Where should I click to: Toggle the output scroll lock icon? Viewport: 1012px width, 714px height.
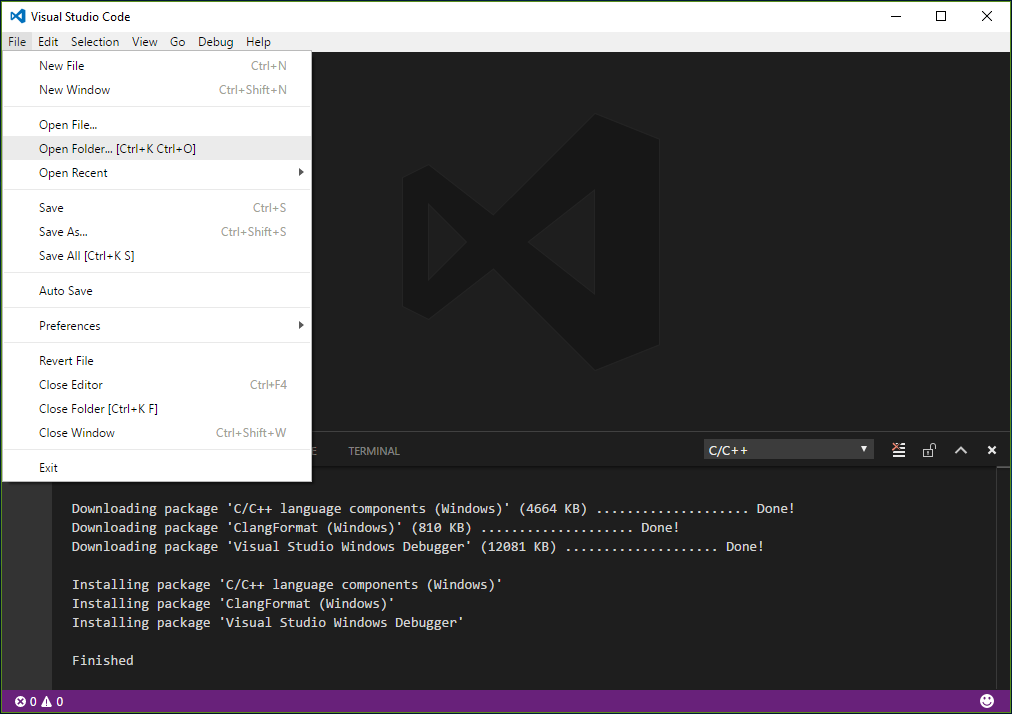point(929,450)
